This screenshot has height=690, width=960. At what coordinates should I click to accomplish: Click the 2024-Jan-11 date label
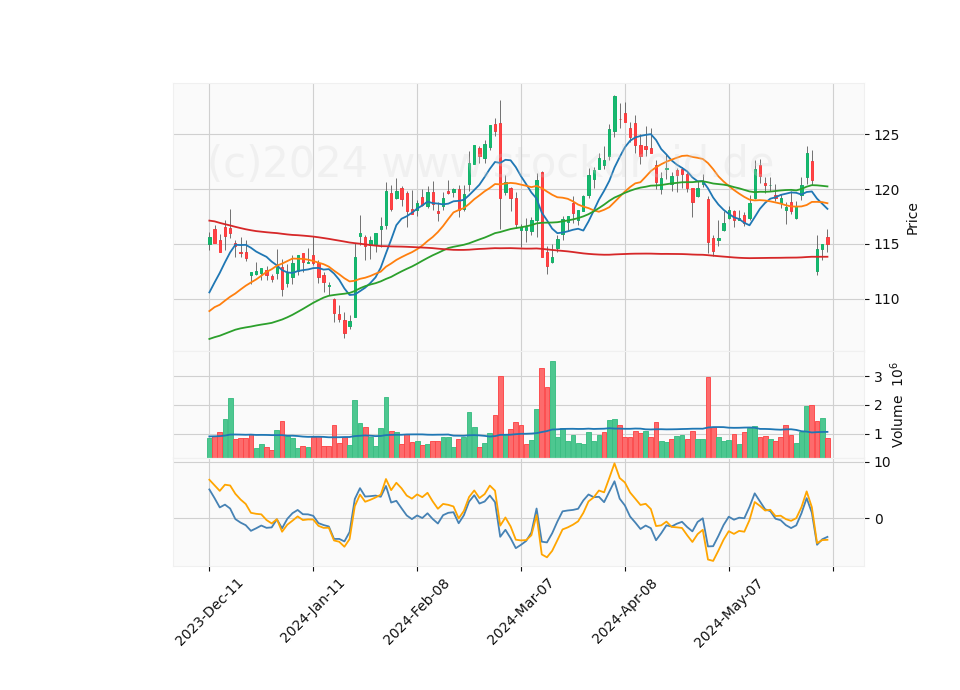click(x=312, y=611)
